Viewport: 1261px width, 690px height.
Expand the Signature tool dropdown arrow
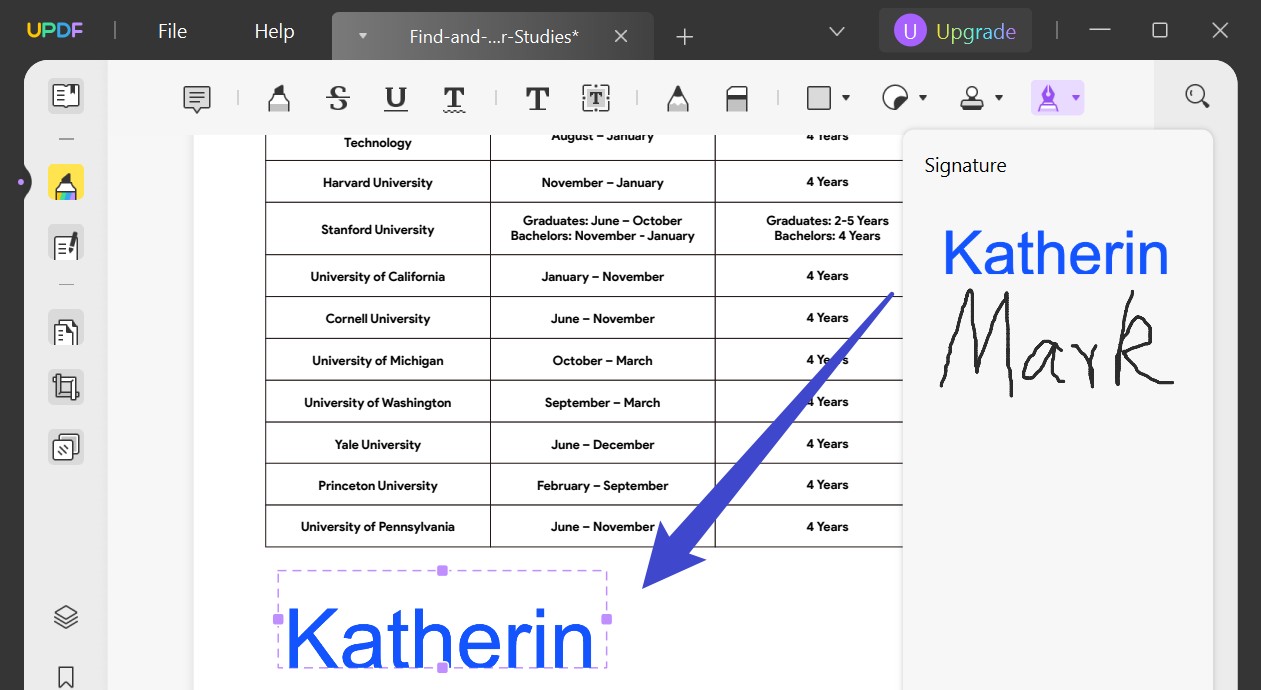click(x=1075, y=97)
